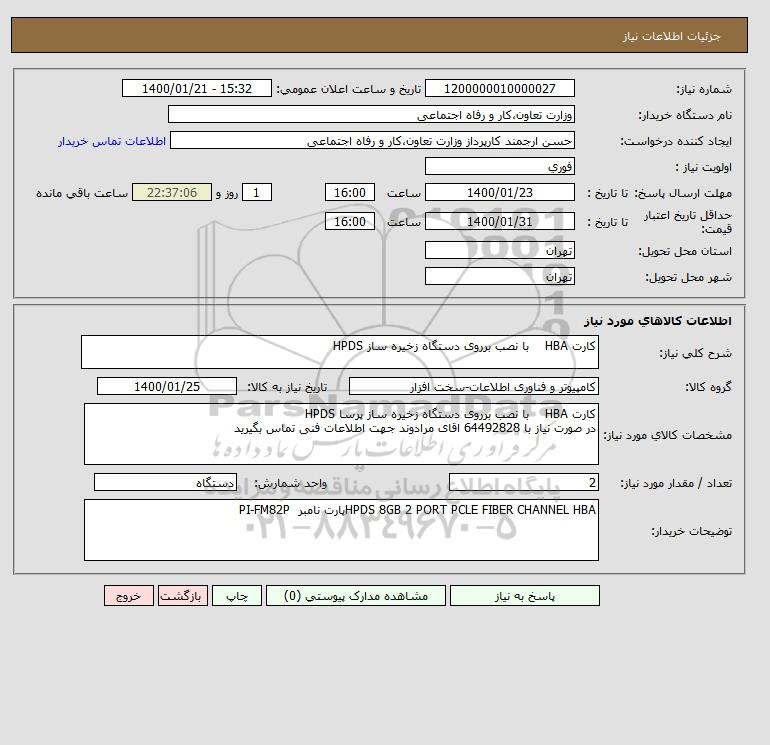Click the واحد شمارش label

point(290,483)
